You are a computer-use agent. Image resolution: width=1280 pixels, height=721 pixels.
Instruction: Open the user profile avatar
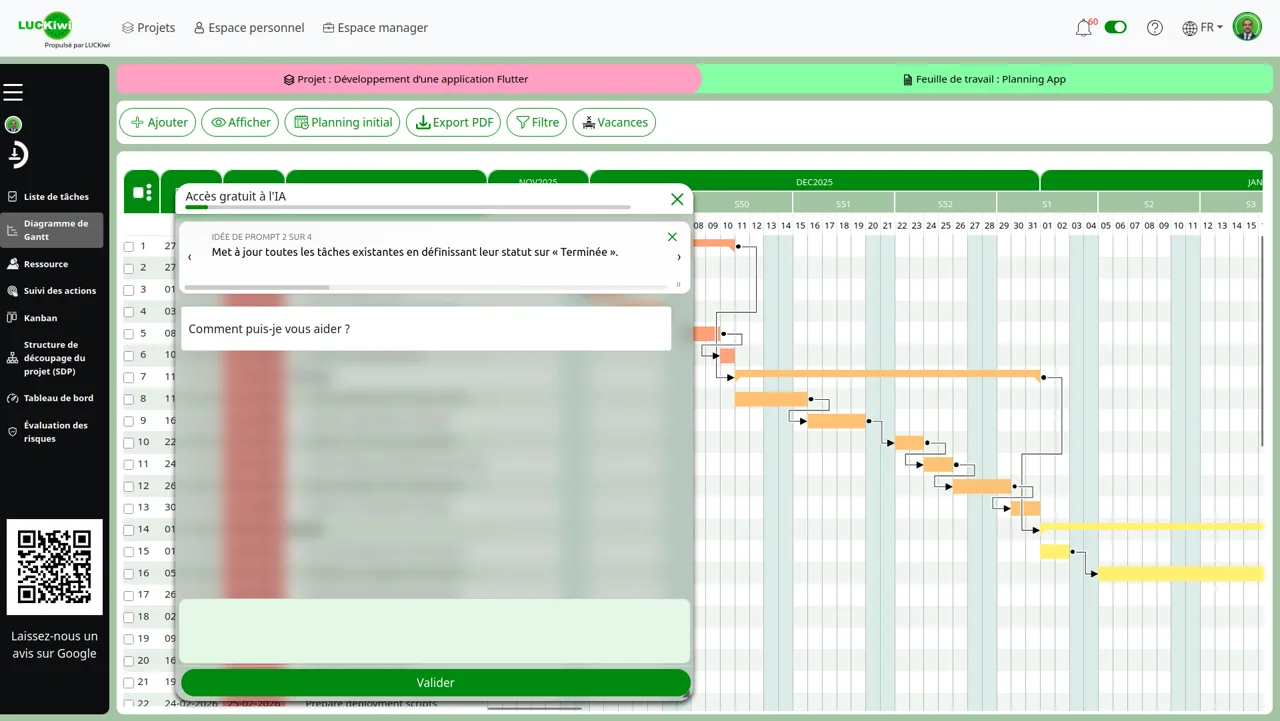click(1247, 27)
